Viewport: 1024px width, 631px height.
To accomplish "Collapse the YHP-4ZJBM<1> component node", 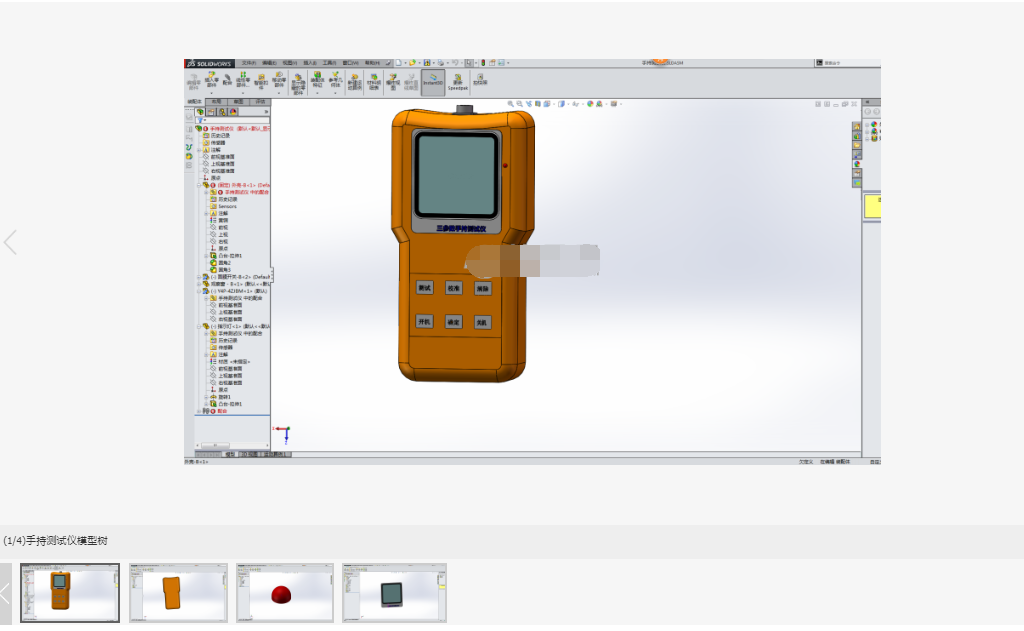I will (199, 291).
